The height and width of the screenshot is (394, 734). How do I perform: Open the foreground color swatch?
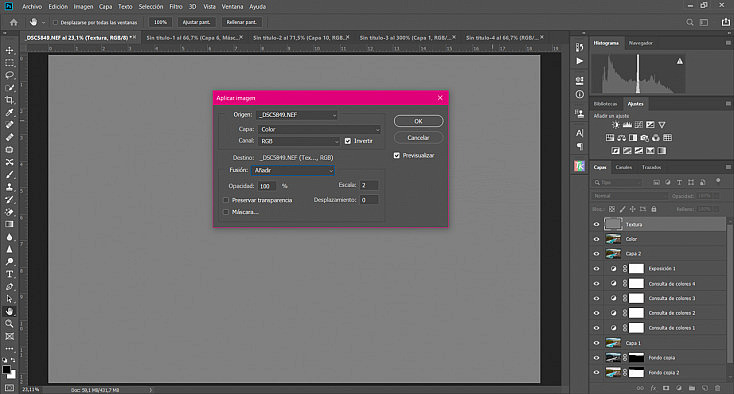pyautogui.click(x=6, y=370)
